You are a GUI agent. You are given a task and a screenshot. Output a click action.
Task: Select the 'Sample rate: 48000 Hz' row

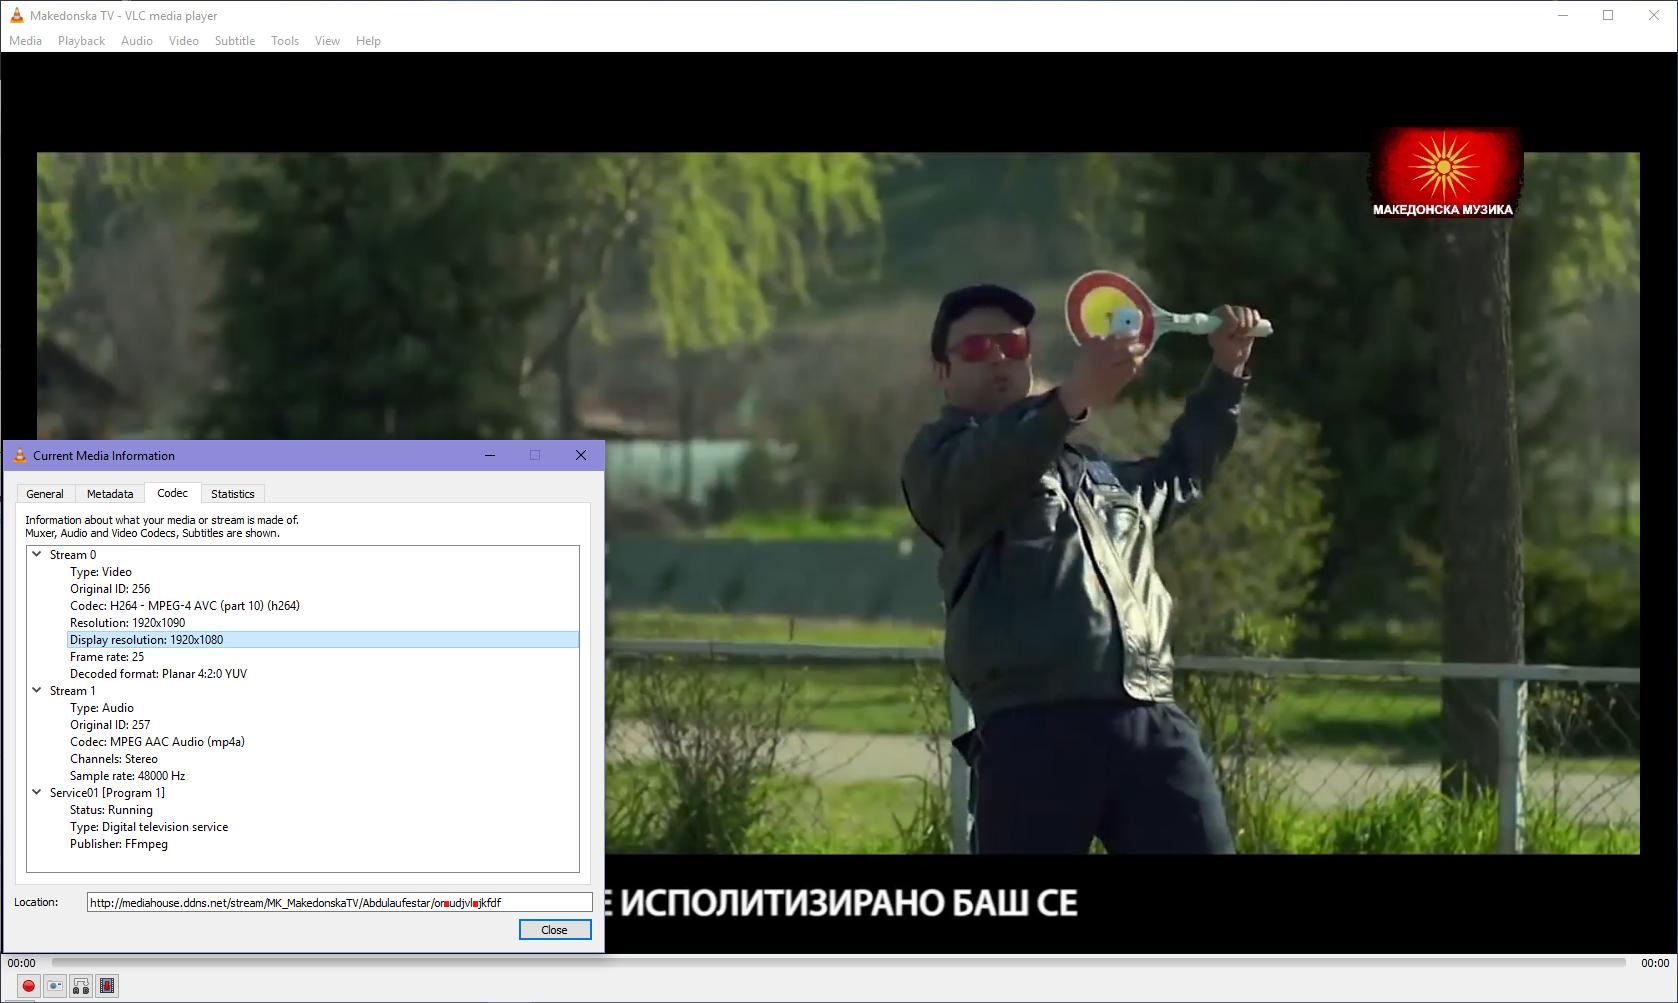pos(323,776)
